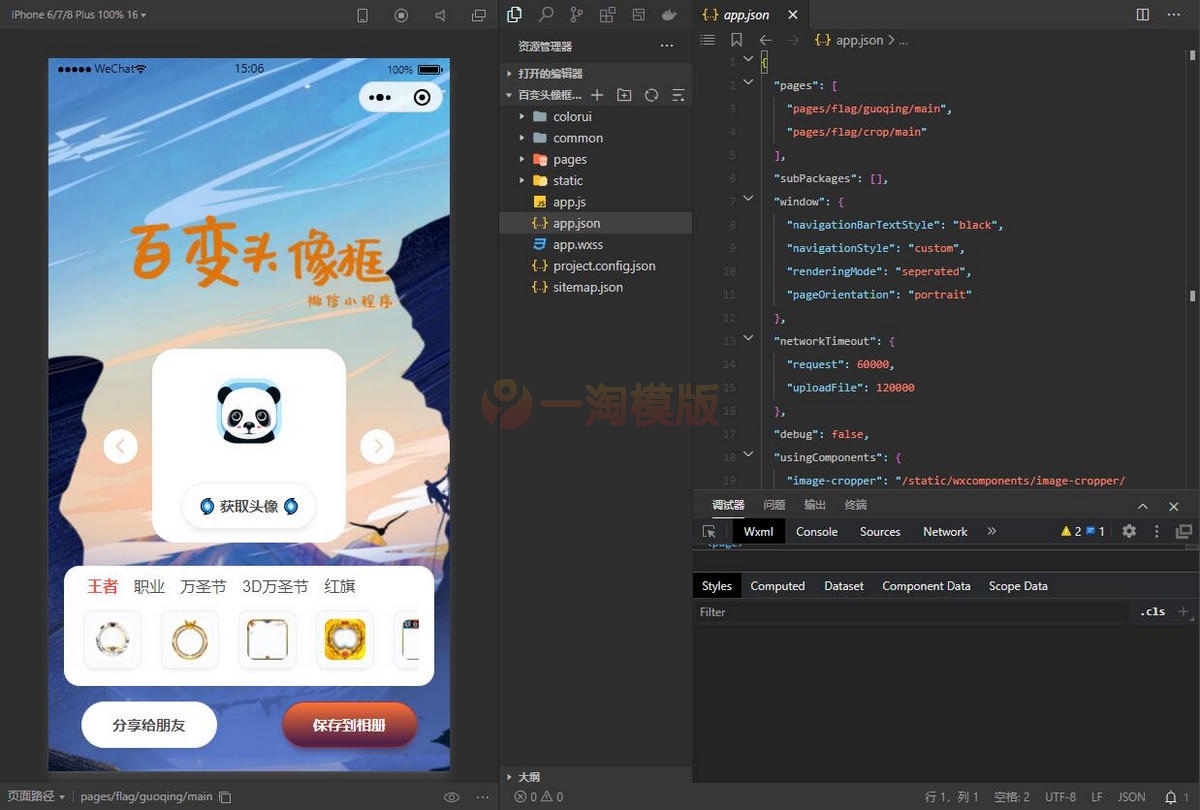The height and width of the screenshot is (810, 1200).
Task: Click the bookmark icon in editor toolbar
Action: 736,40
